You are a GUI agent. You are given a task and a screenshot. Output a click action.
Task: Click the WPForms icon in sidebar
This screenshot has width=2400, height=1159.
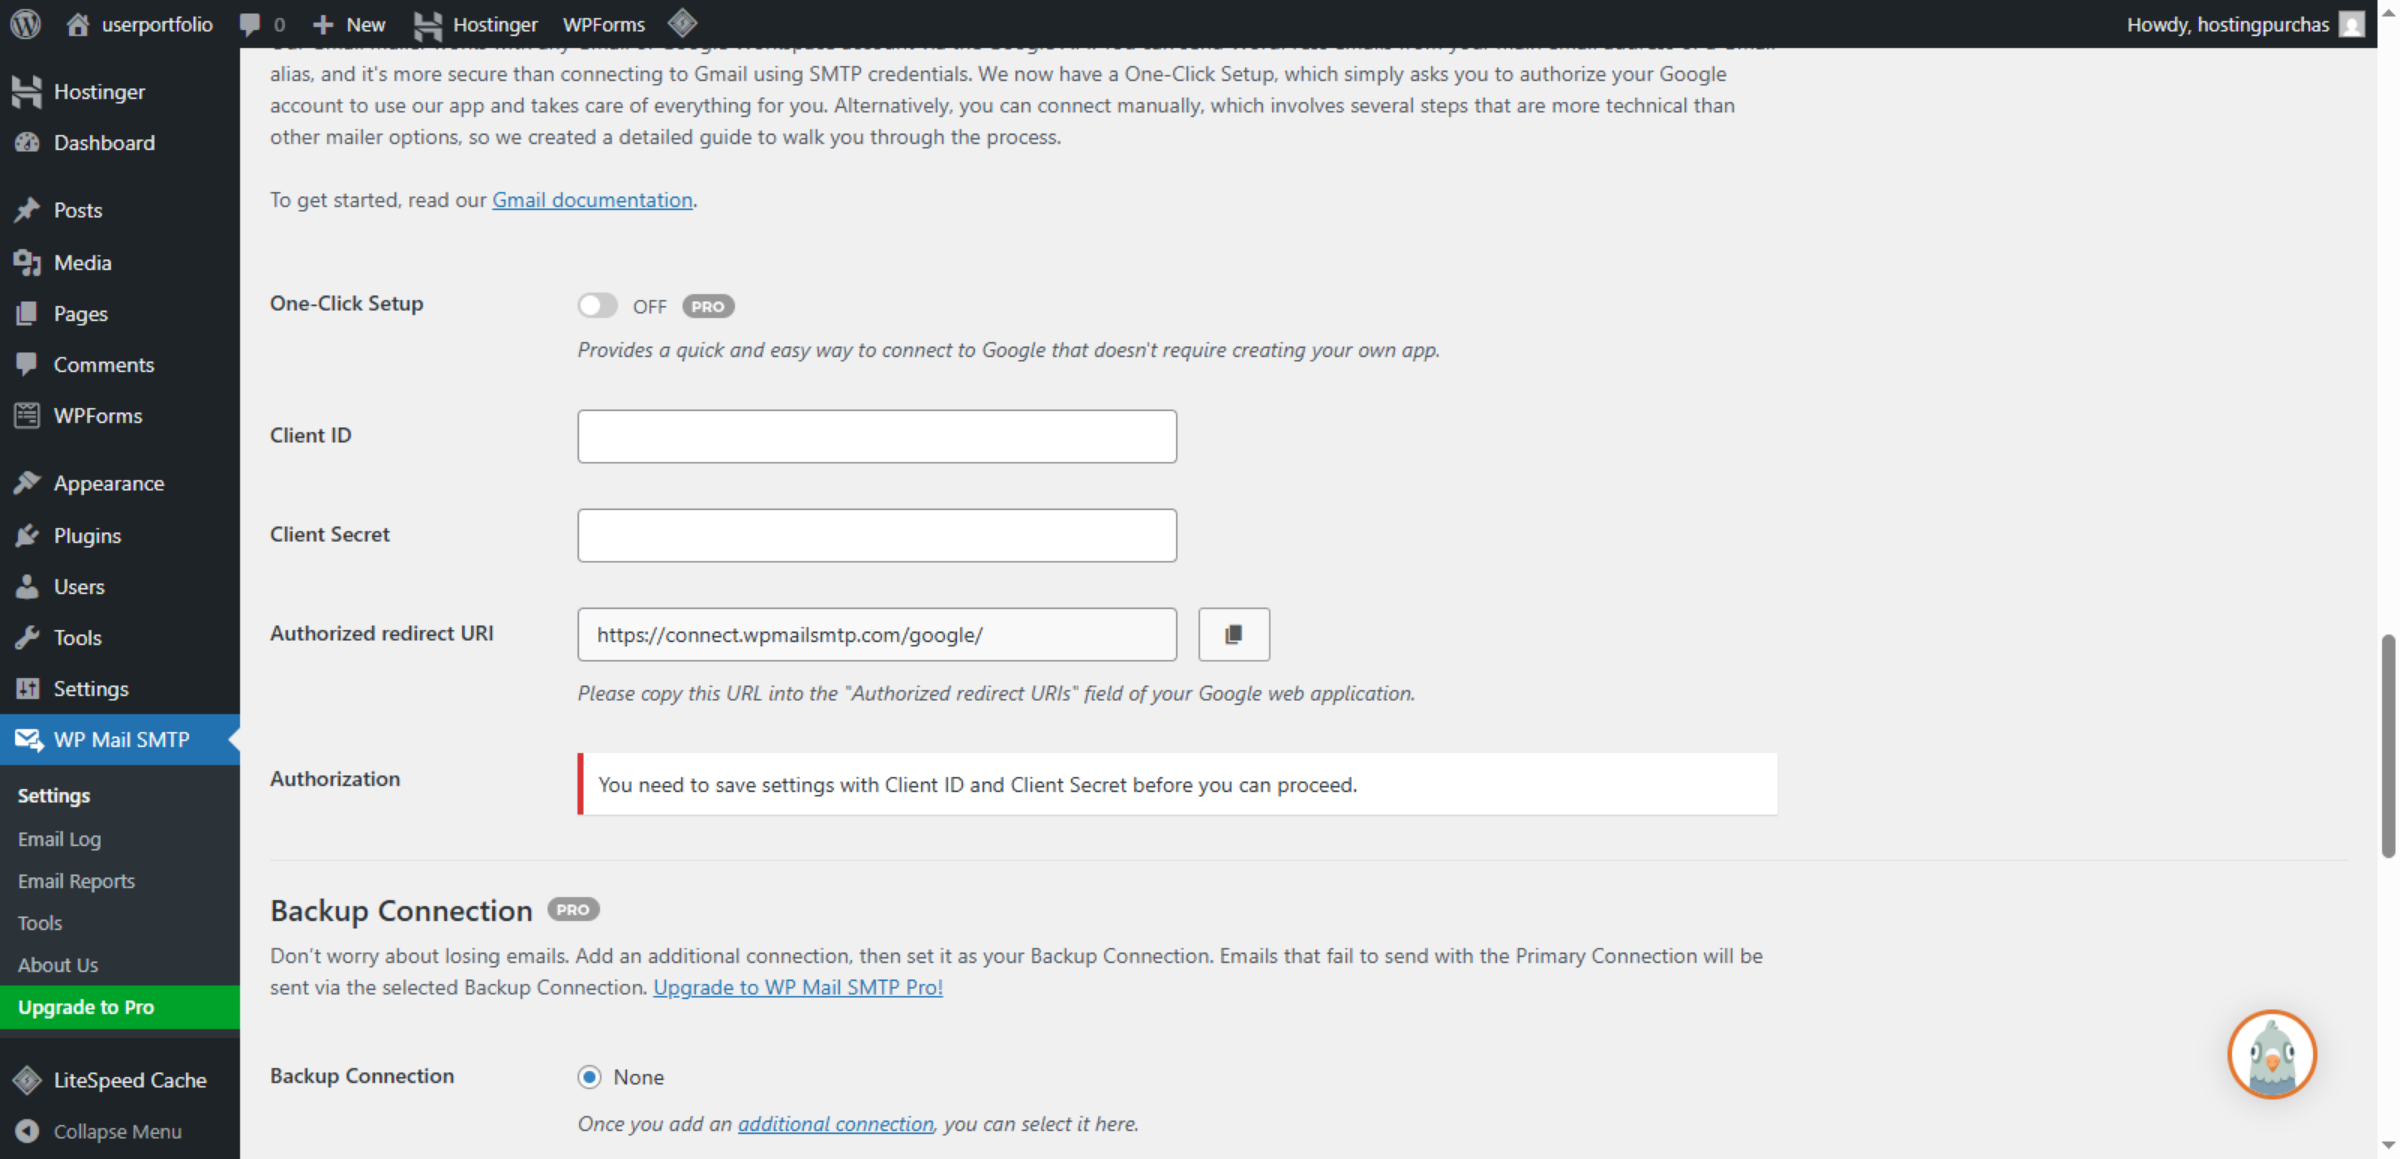(27, 415)
